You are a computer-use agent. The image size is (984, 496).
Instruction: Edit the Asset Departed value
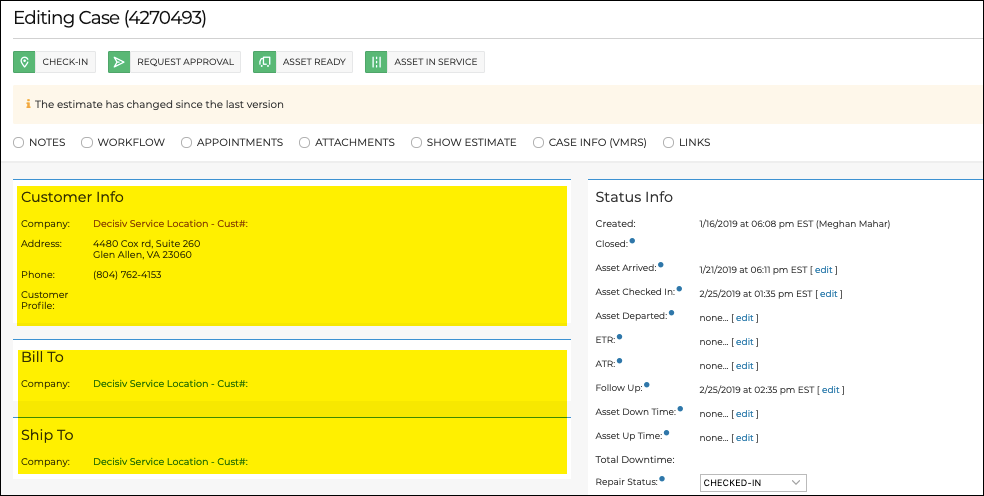tap(744, 318)
